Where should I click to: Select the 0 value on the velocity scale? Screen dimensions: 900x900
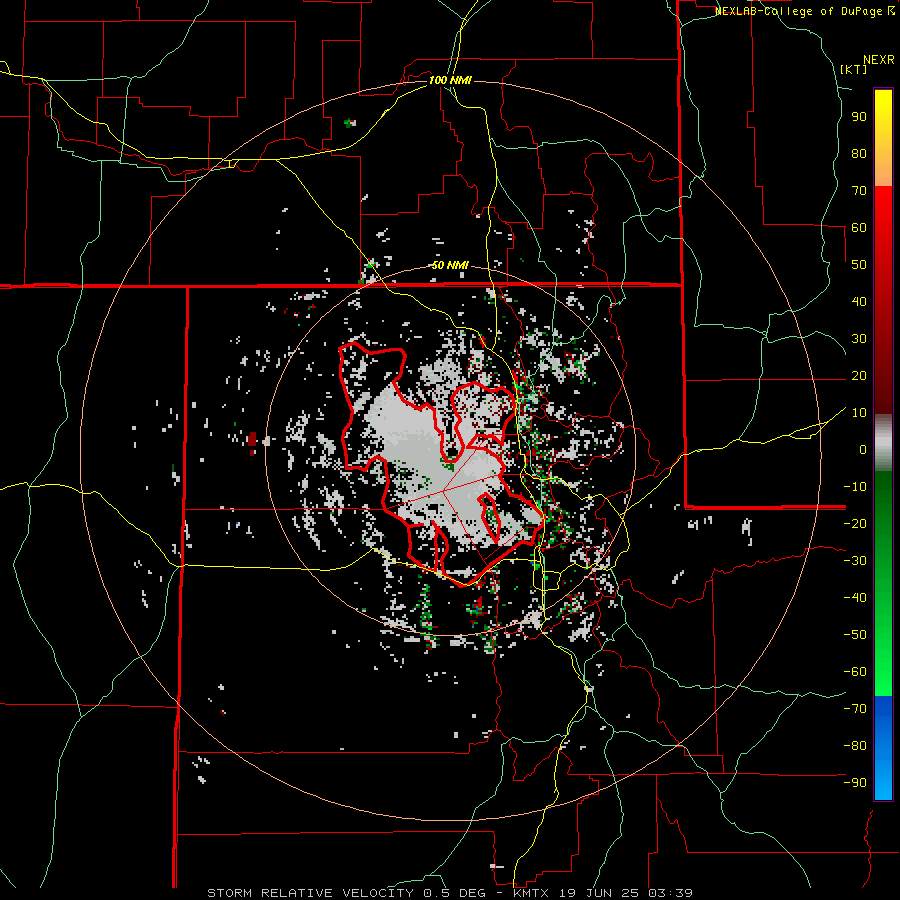(863, 449)
